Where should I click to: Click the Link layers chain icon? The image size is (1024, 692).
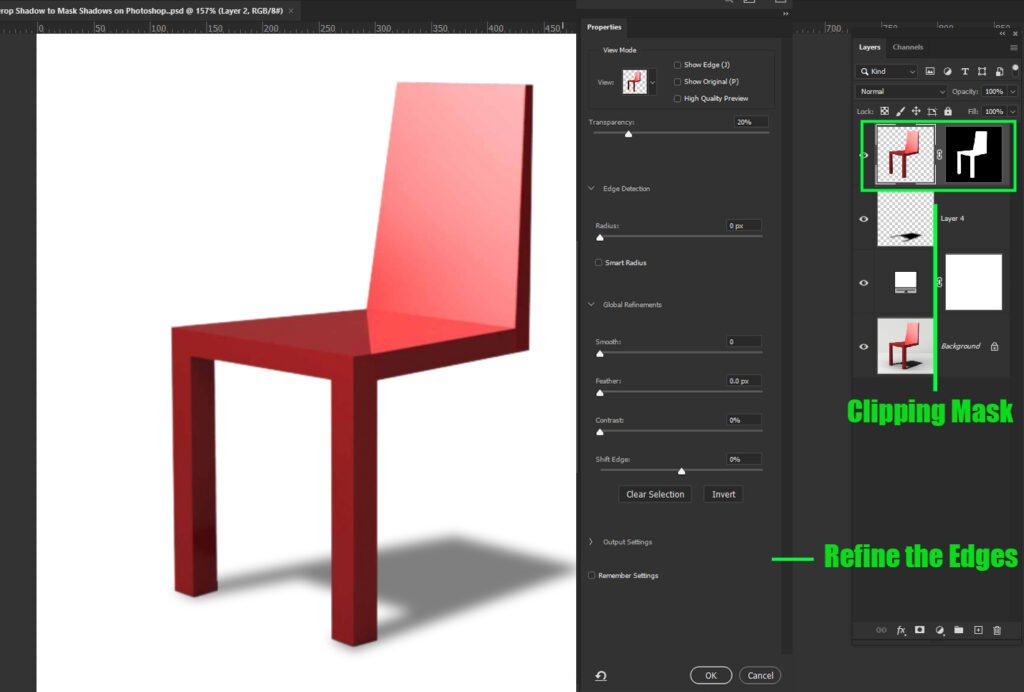(x=879, y=630)
